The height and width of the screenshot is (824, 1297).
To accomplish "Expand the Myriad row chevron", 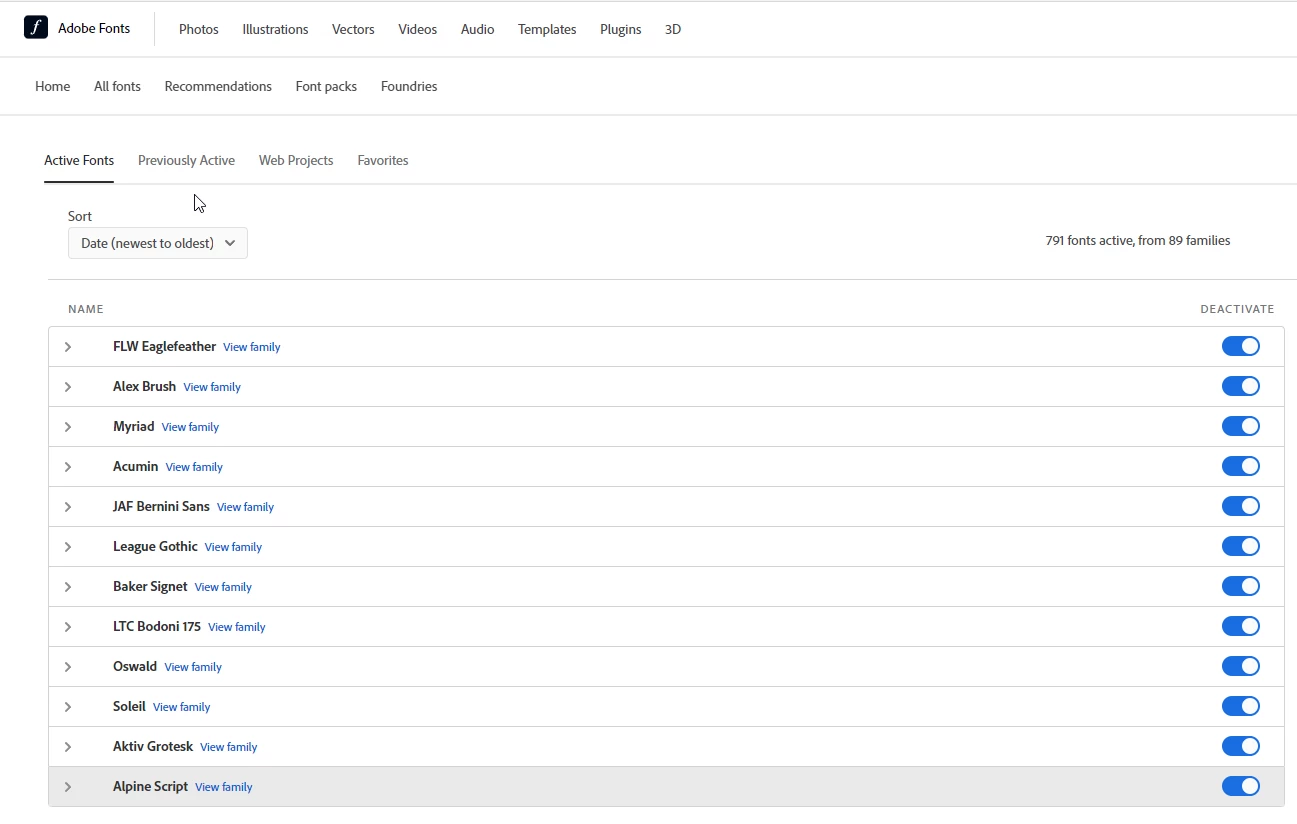I will pos(68,427).
